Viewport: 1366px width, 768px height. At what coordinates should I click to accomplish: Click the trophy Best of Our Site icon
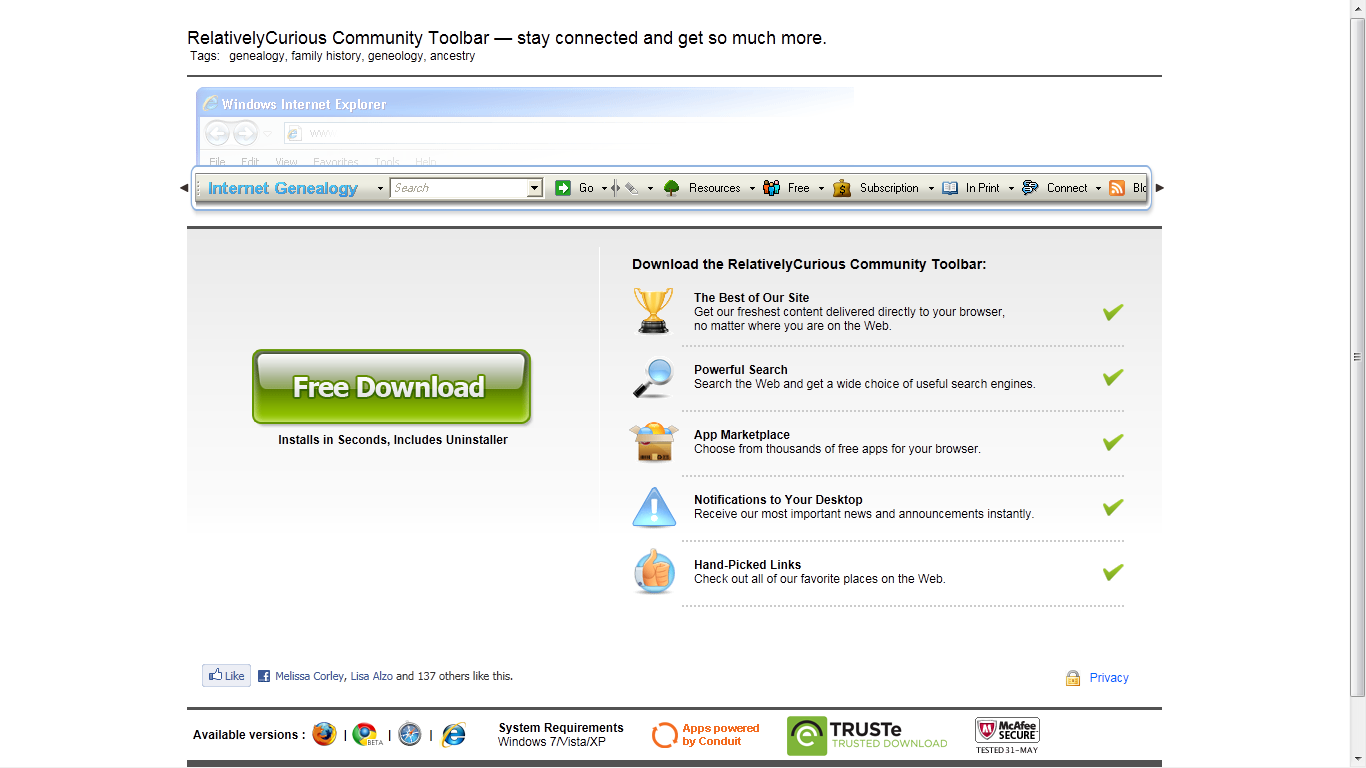(654, 310)
